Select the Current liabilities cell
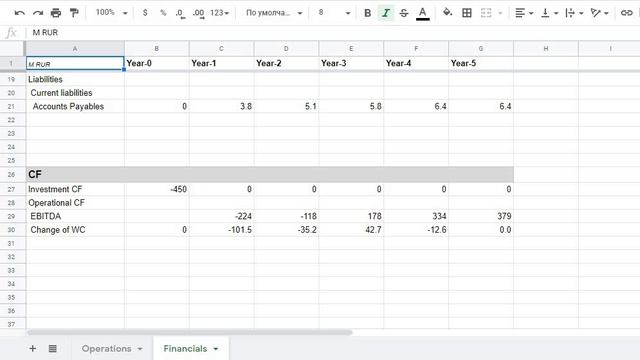This screenshot has width=640, height=360. (75, 93)
